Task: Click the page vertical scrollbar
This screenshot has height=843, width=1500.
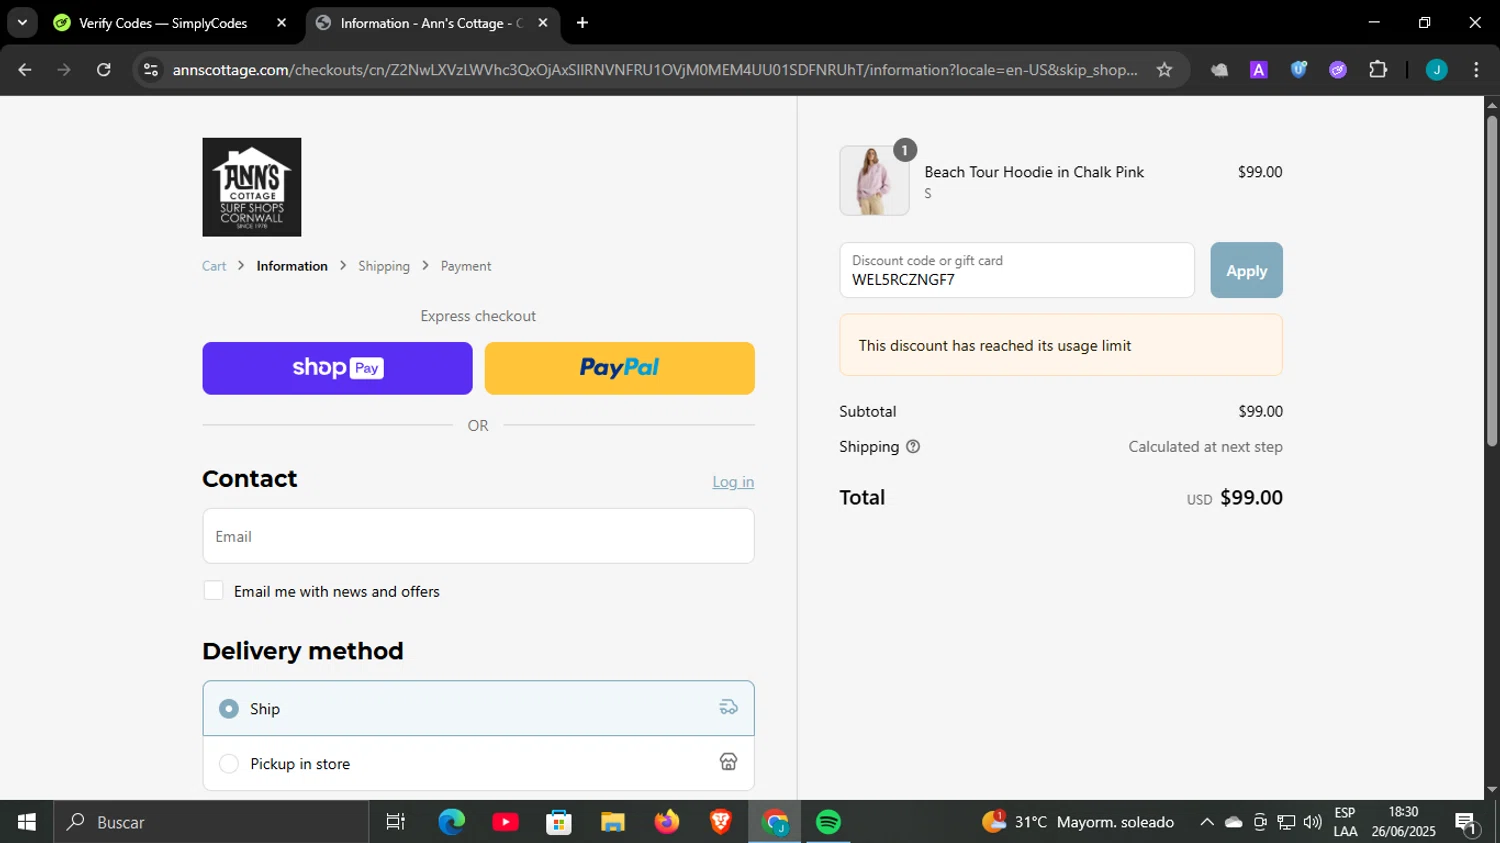Action: click(x=1492, y=280)
